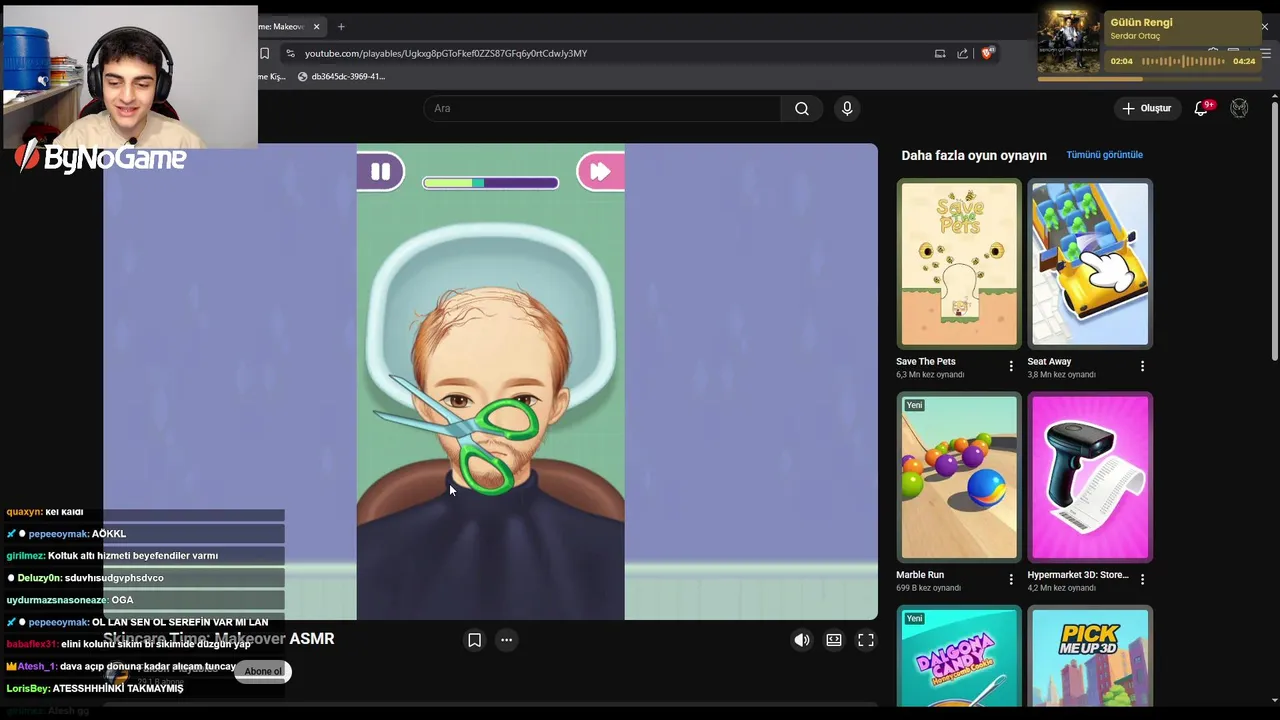
Task: Open the three-dot menu below the game
Action: 506,640
